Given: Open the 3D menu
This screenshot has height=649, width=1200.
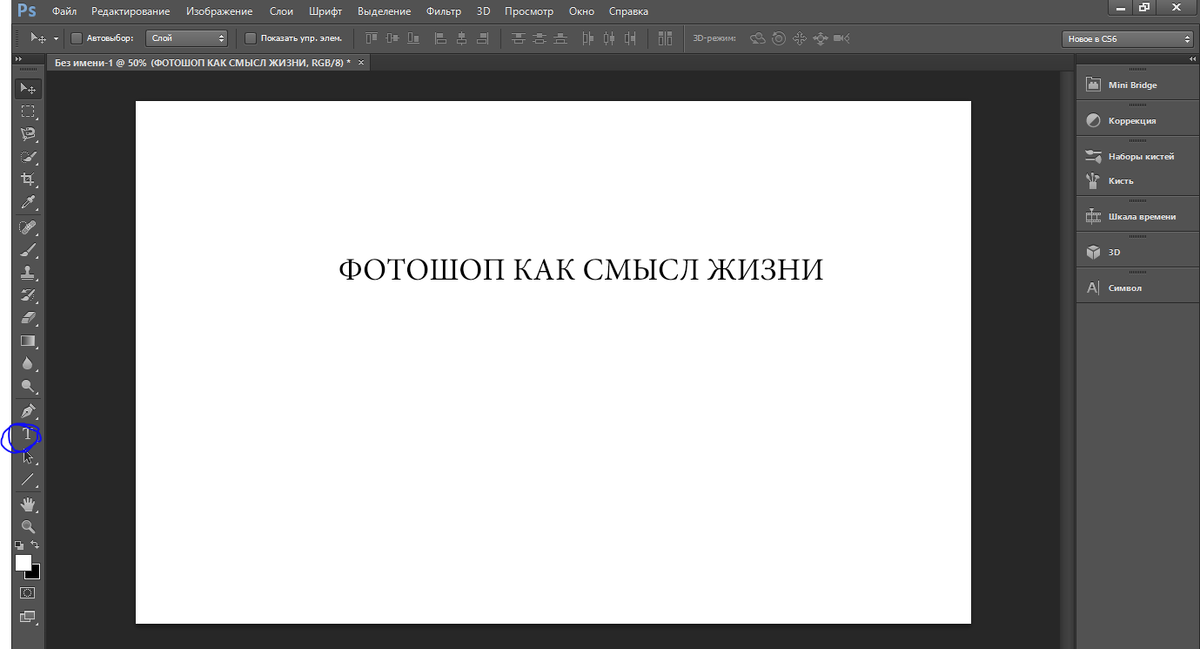Looking at the screenshot, I should coord(483,11).
